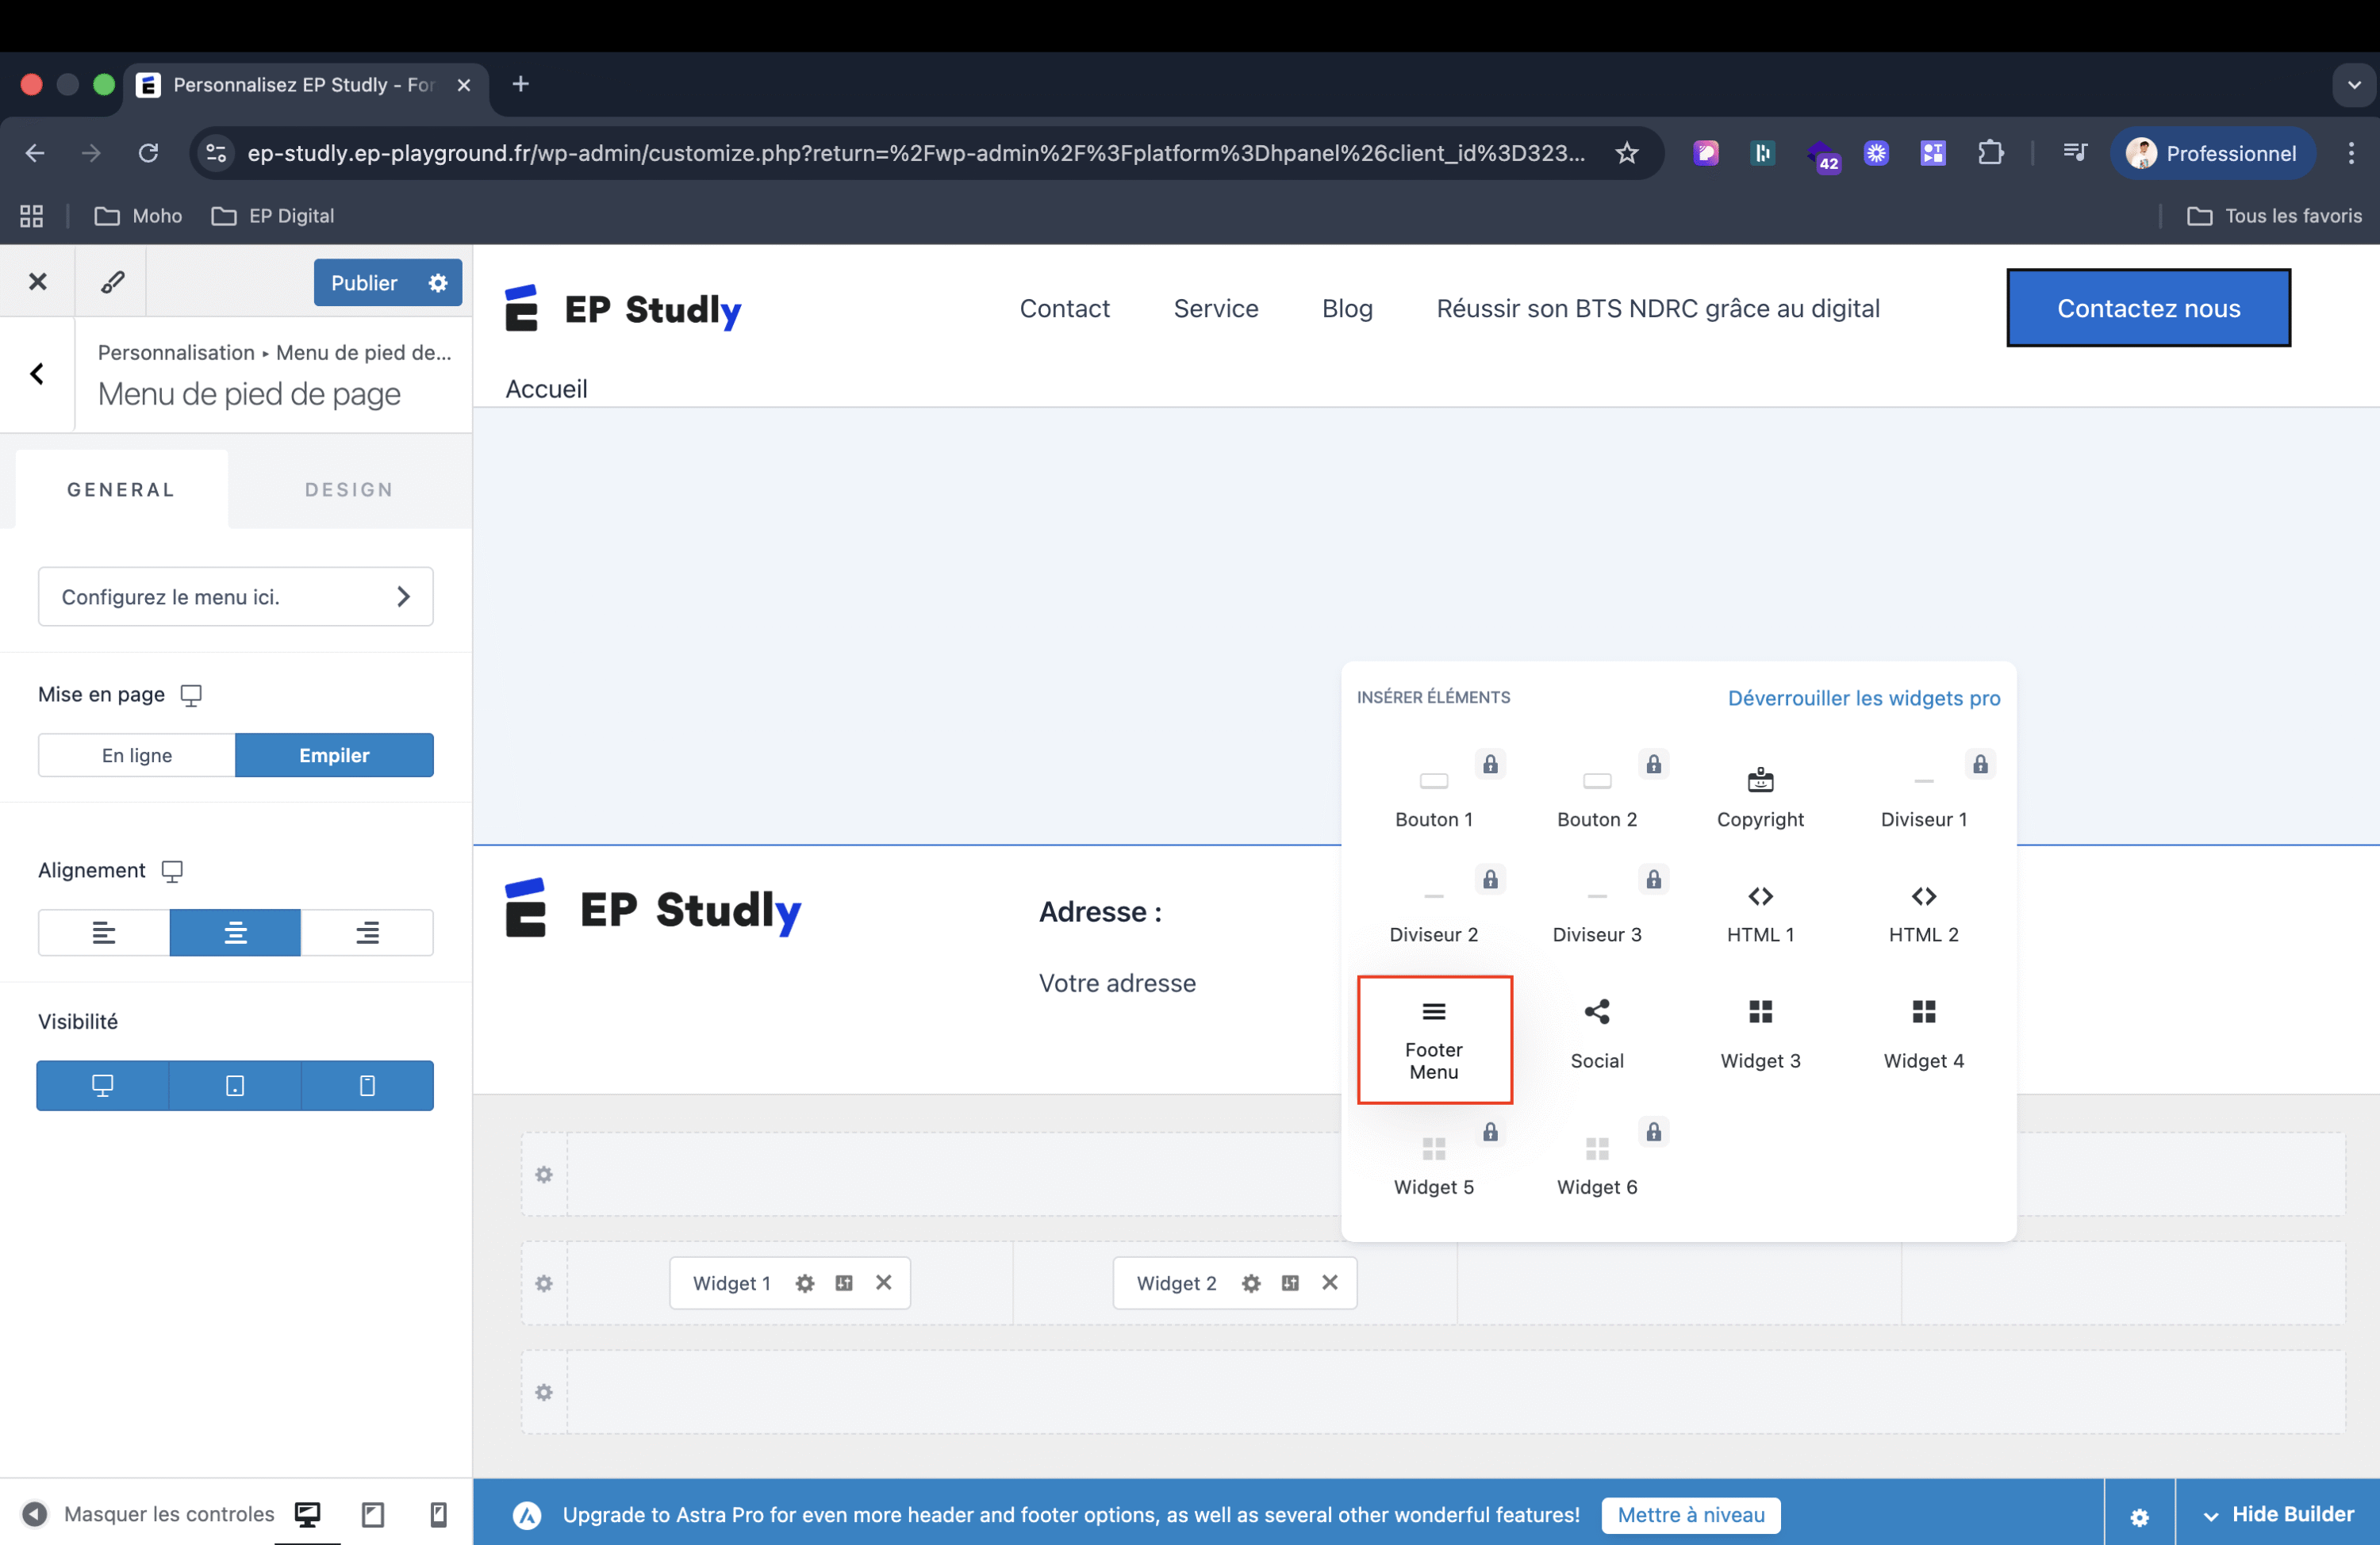Switch to mobile preview device icon
The height and width of the screenshot is (1545, 2380).
pyautogui.click(x=438, y=1514)
